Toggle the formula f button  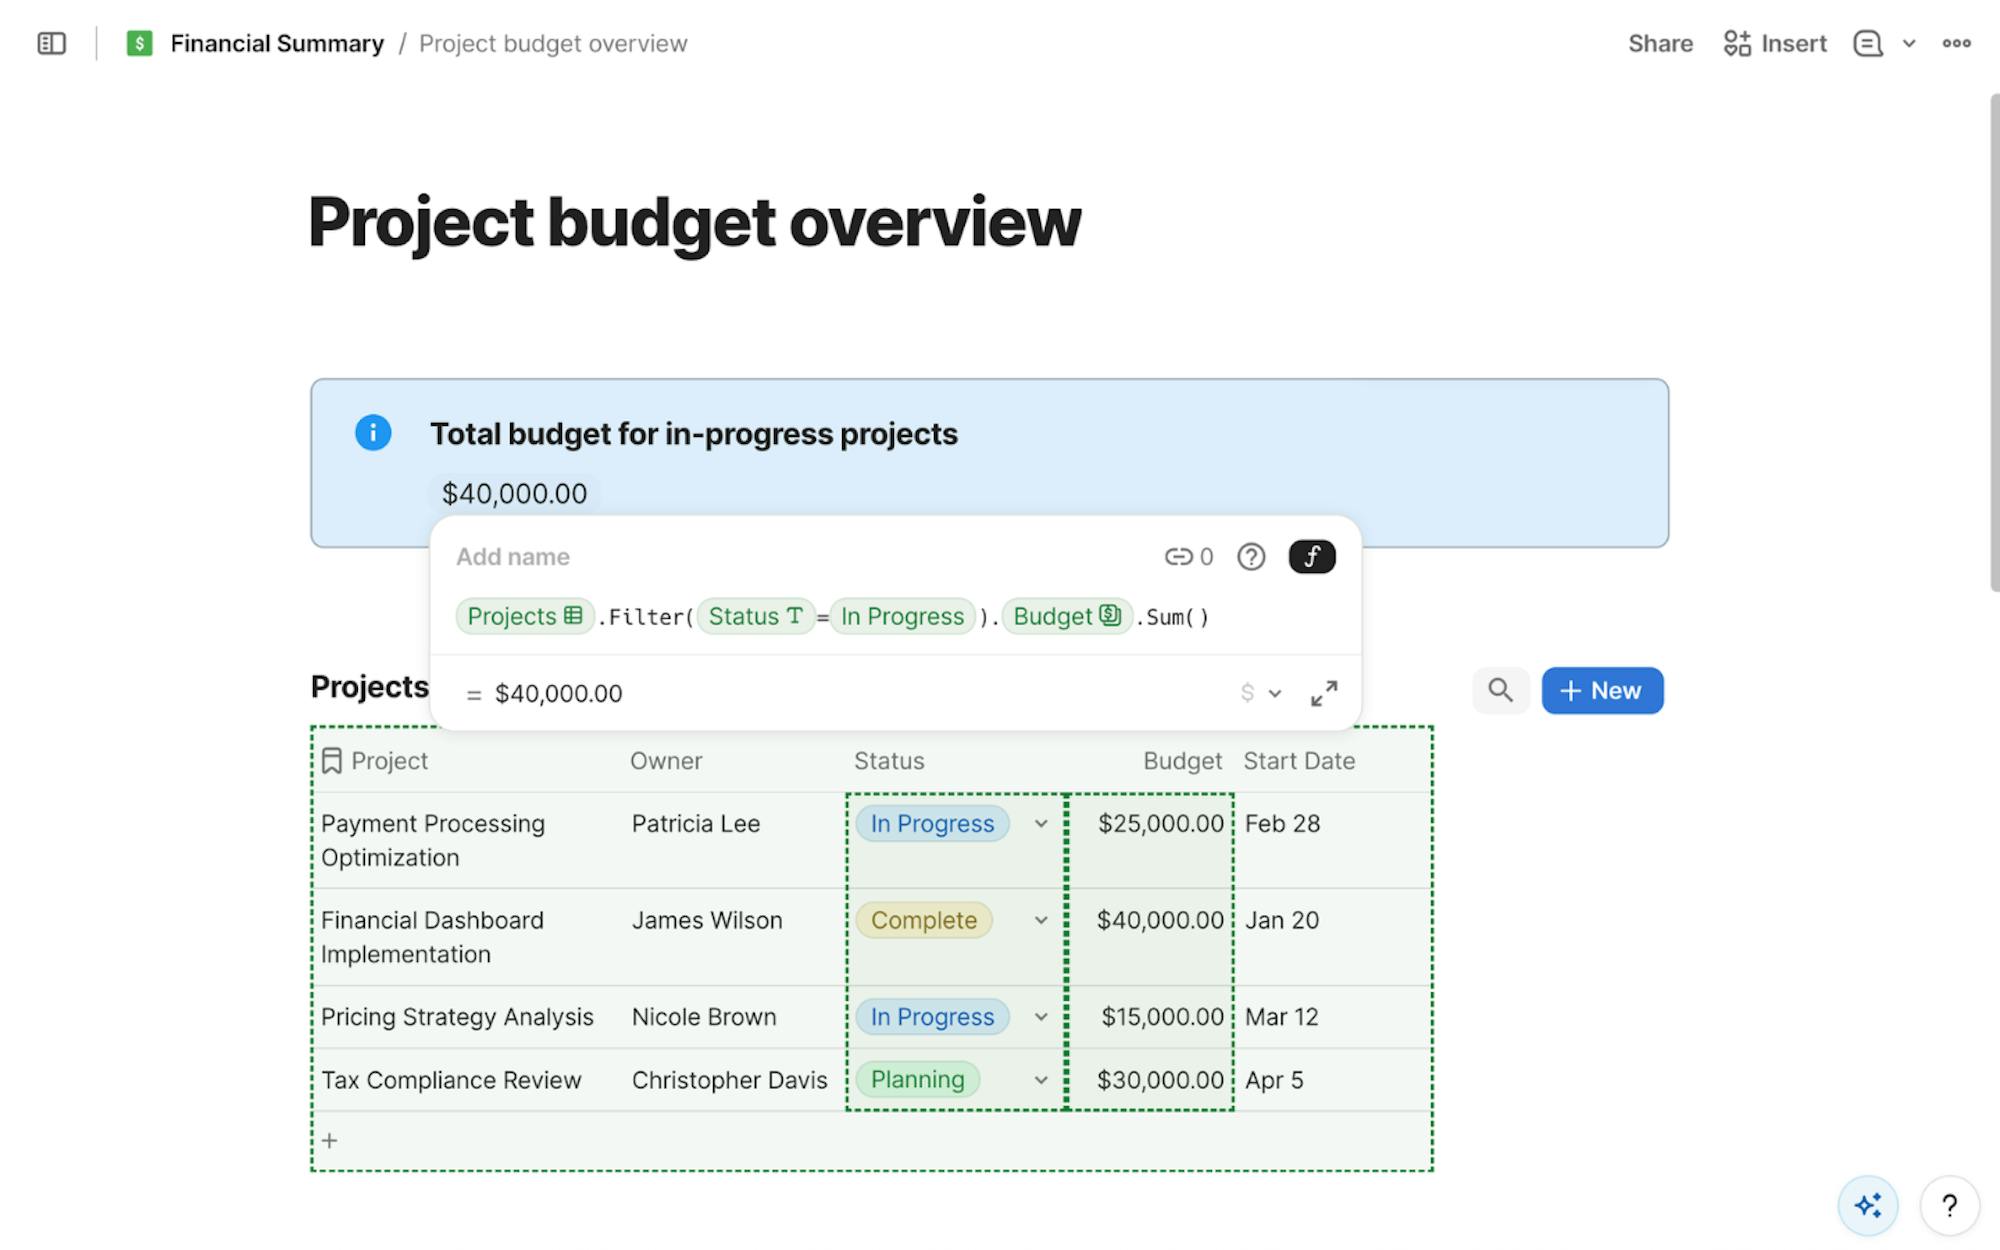(1311, 557)
